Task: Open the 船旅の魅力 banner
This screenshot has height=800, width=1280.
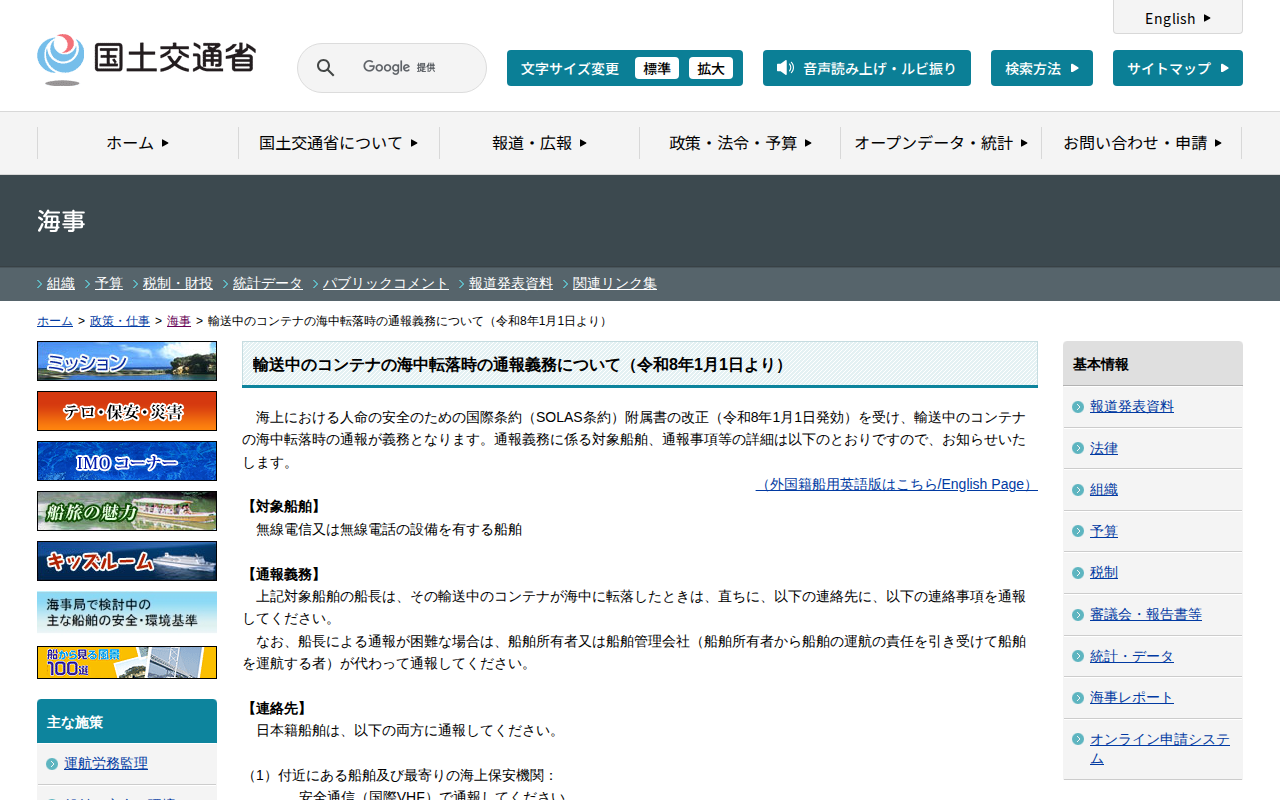Action: [127, 511]
